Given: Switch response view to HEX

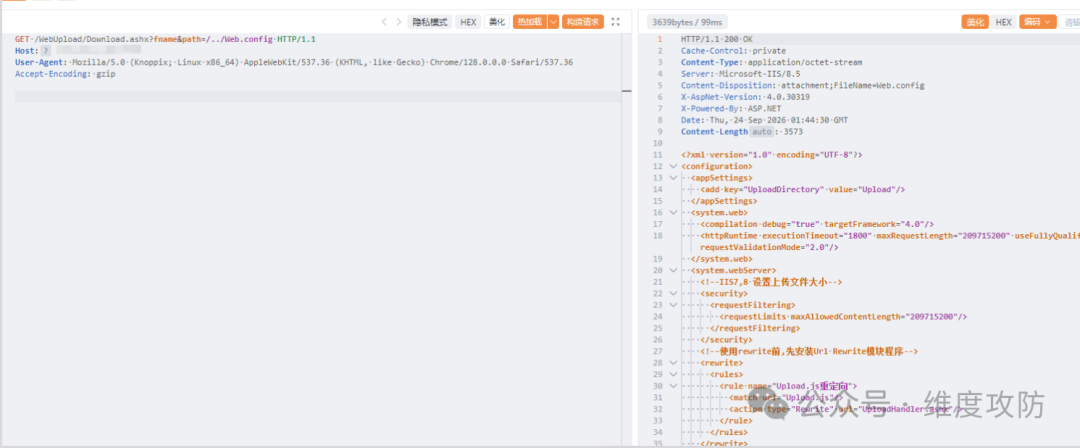Looking at the screenshot, I should pos(1004,22).
